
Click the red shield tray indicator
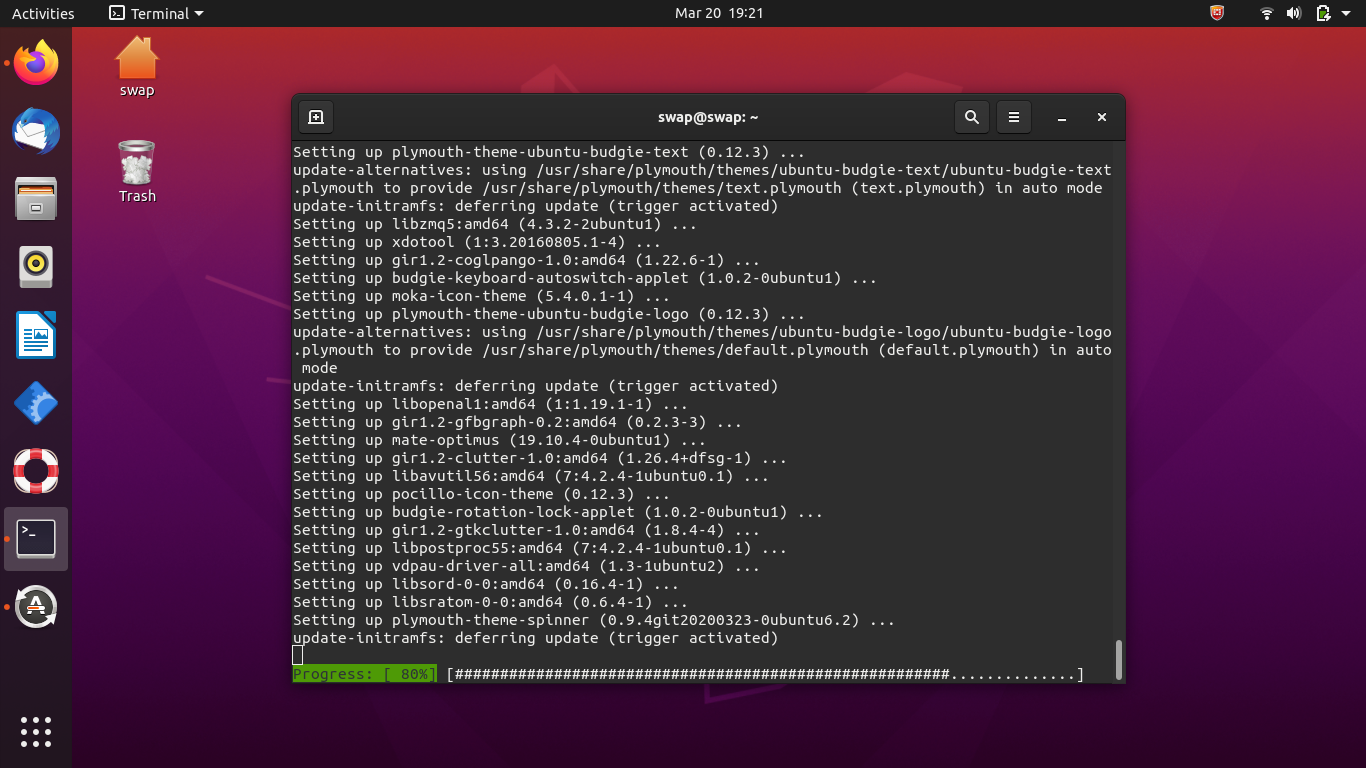pos(1217,13)
